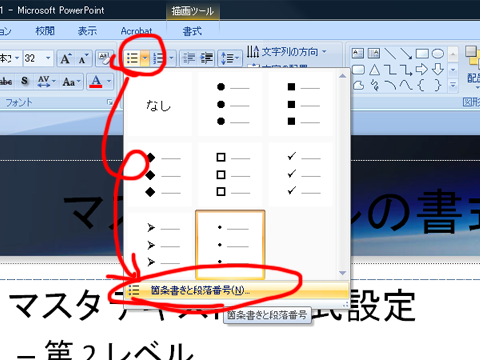This screenshot has height=360, width=480.
Task: Select the elbow connector shape
Action: [x=390, y=70]
